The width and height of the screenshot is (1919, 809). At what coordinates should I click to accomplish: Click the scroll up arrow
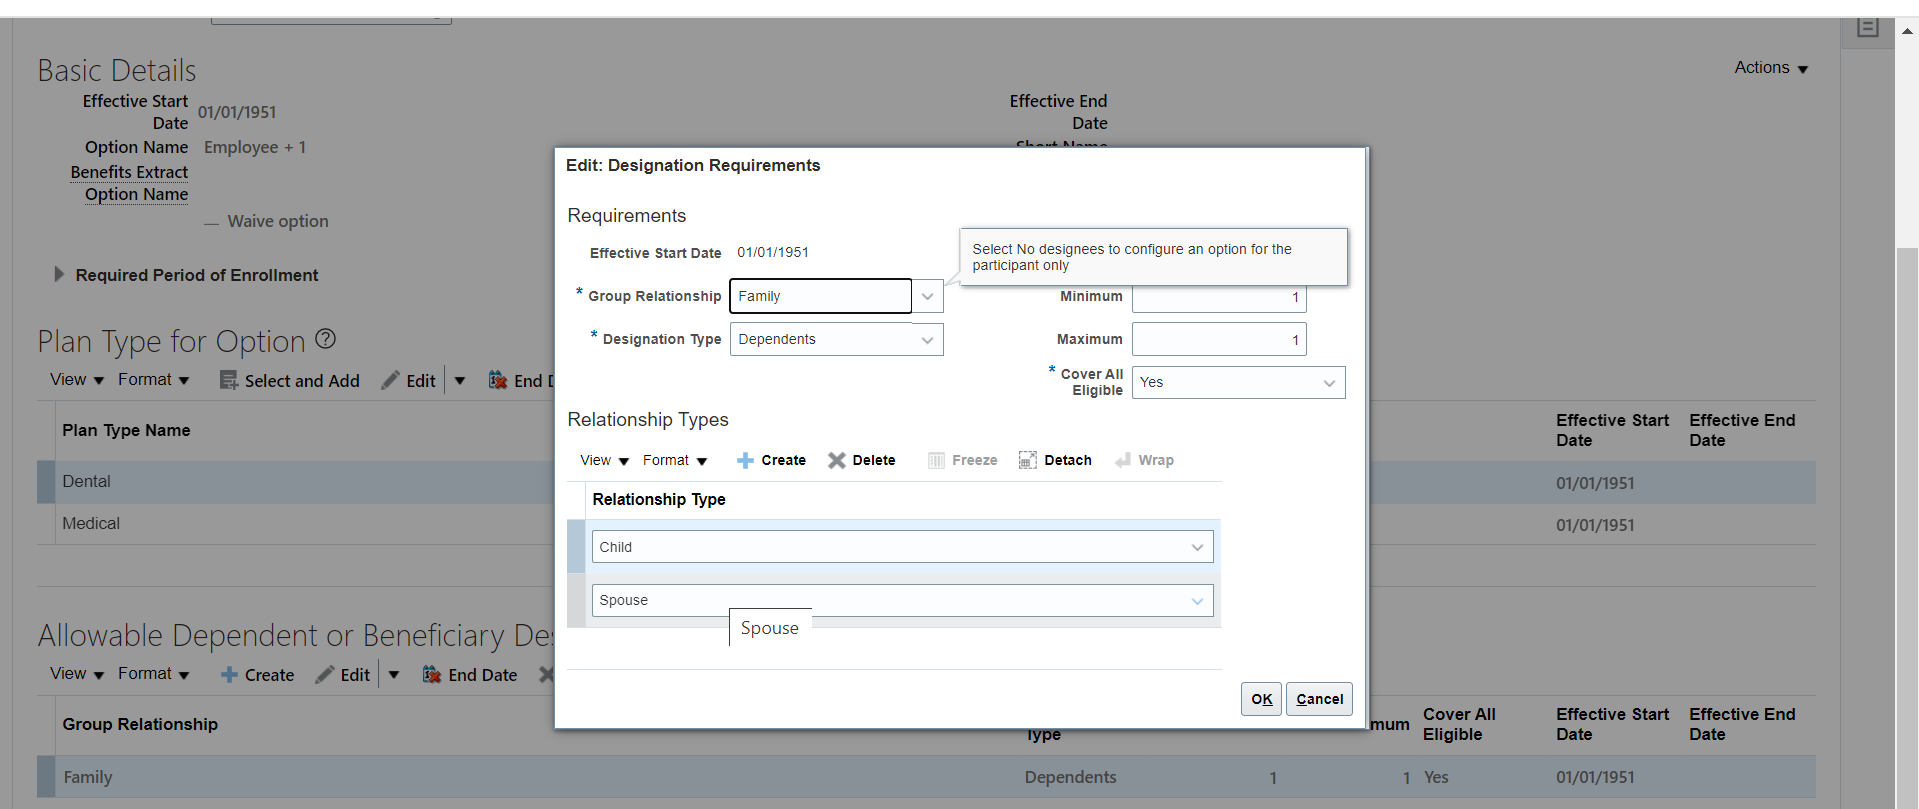tap(1907, 31)
